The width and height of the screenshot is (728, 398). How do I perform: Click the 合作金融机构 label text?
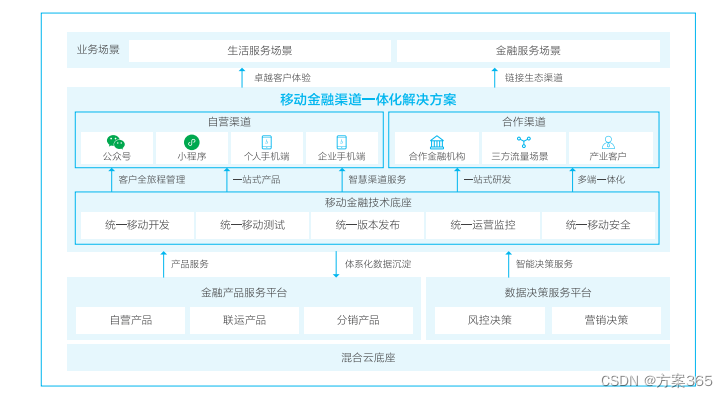(437, 157)
